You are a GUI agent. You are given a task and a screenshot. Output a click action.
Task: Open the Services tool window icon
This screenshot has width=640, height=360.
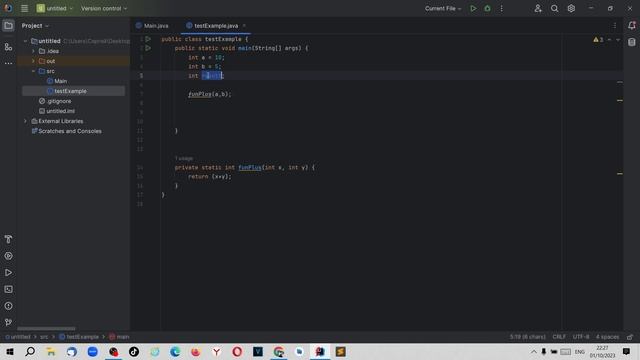(8, 256)
